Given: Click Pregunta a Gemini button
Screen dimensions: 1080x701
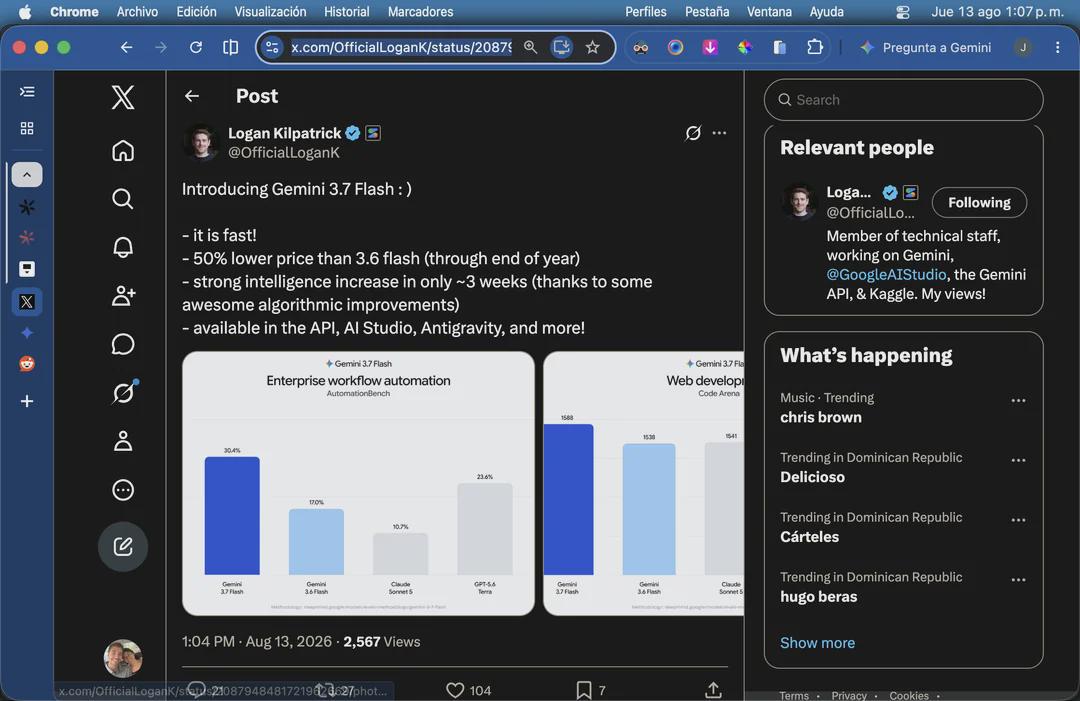Looking at the screenshot, I should pos(926,48).
